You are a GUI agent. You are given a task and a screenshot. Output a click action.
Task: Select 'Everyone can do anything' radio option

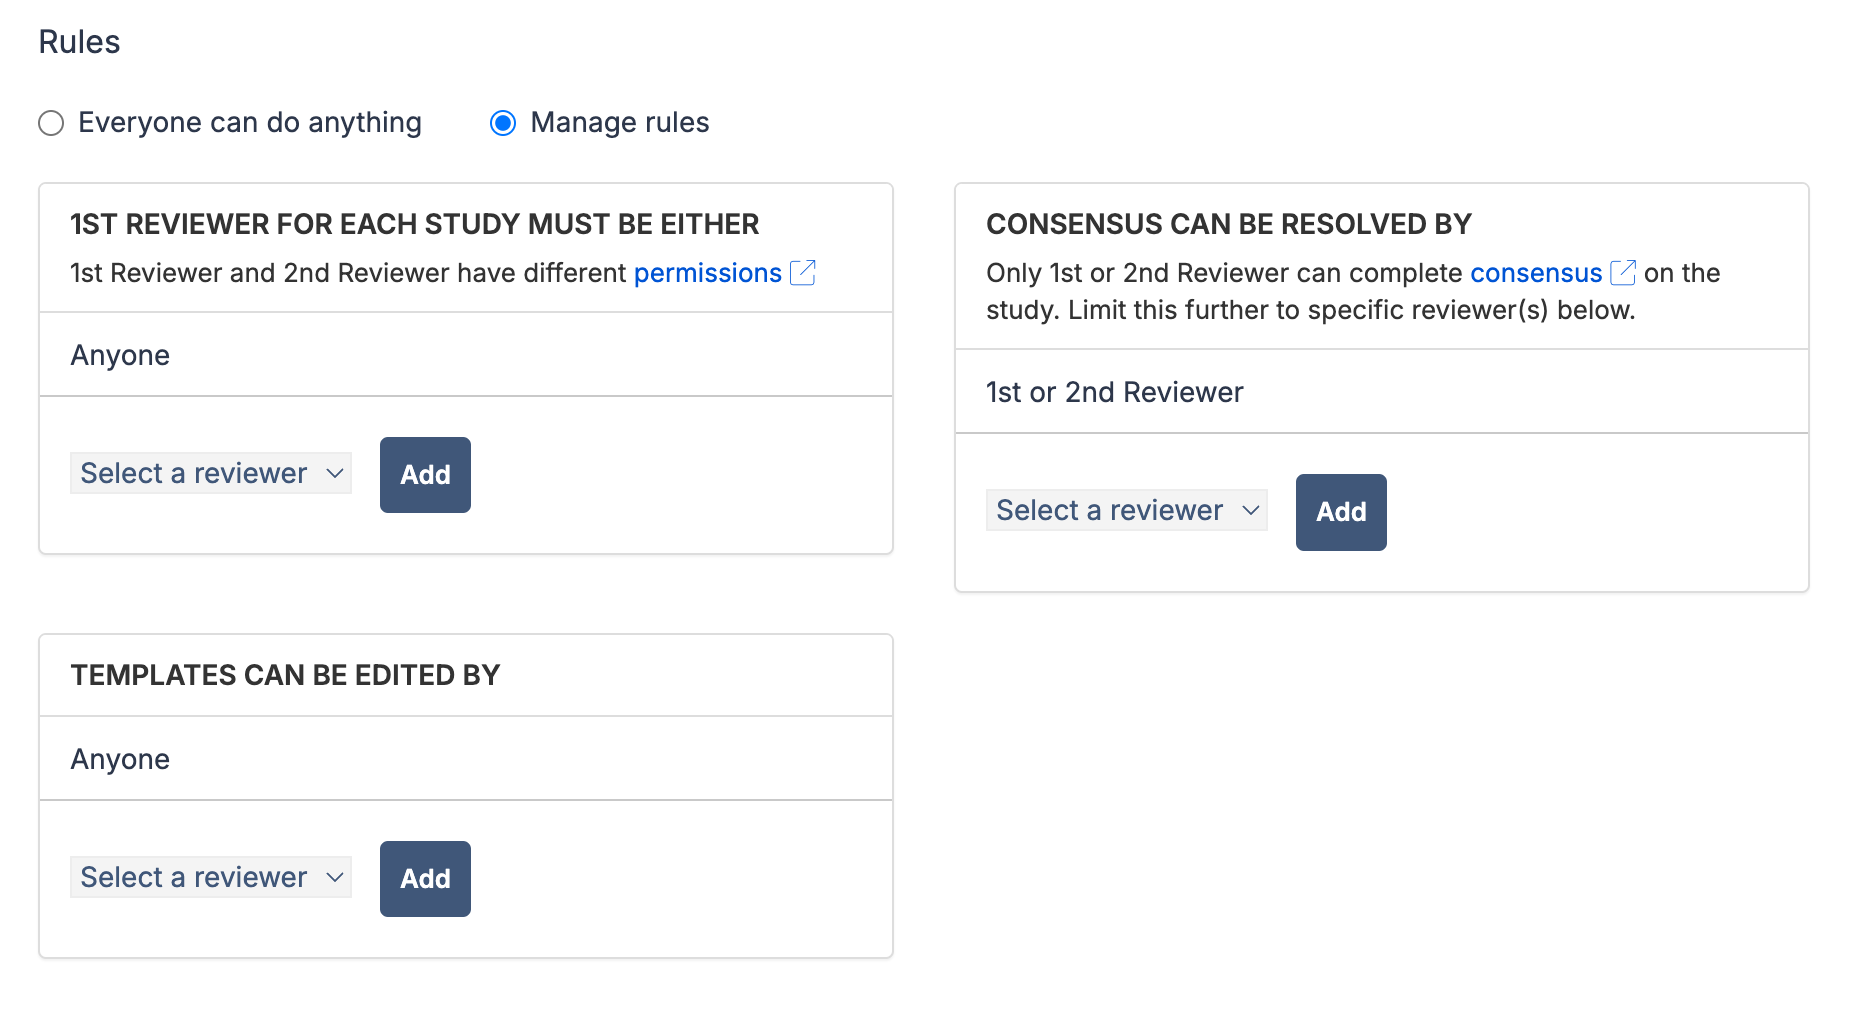point(51,123)
